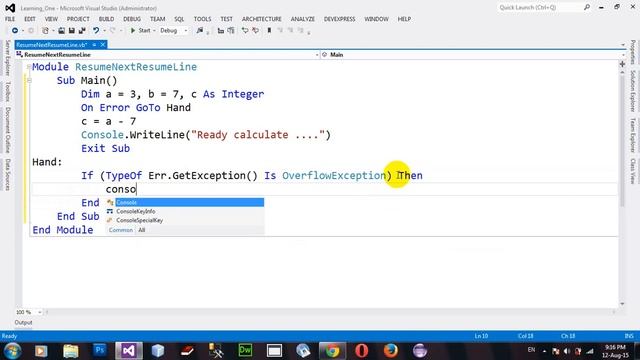Viewport: 640px width, 360px height.
Task: Switch IntelliSense to the All tab
Action: (142, 230)
